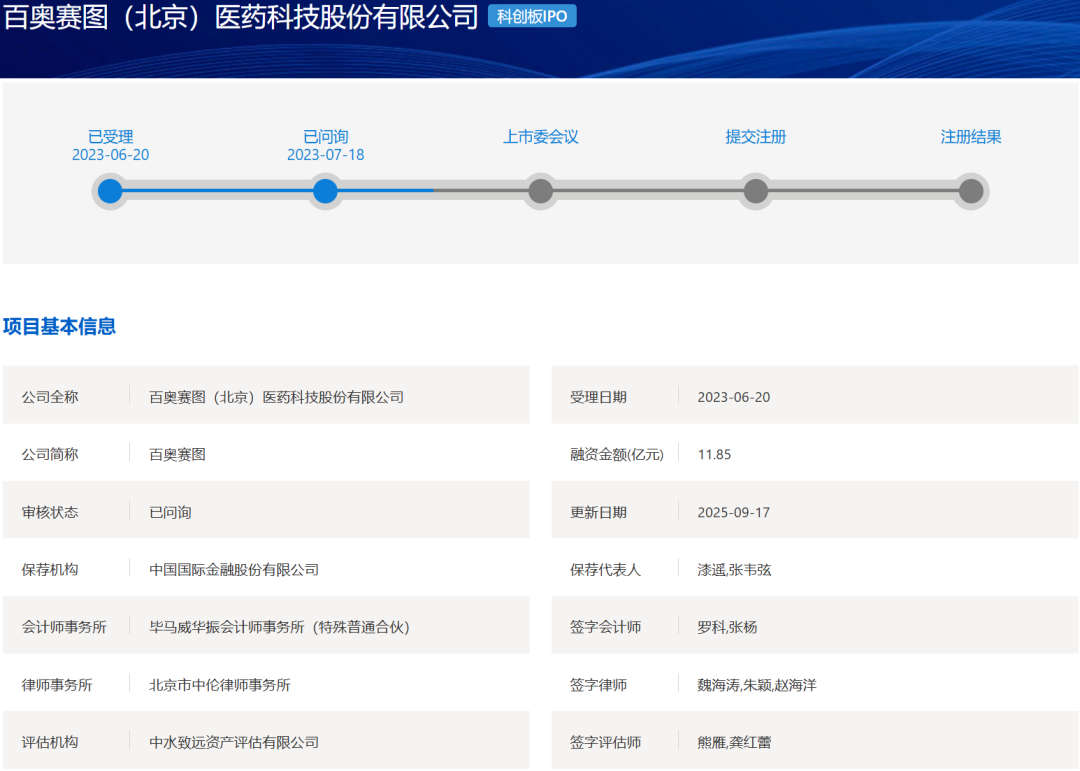Click the 保荐机构 field label

(50, 569)
